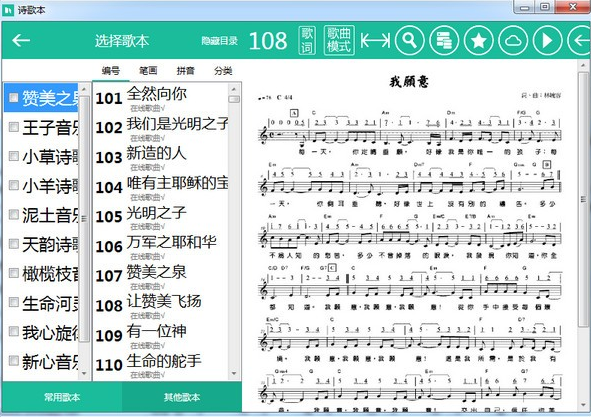The image size is (591, 417).
Task: Click the songbook list scrollbar thumb
Action: [x=84, y=219]
